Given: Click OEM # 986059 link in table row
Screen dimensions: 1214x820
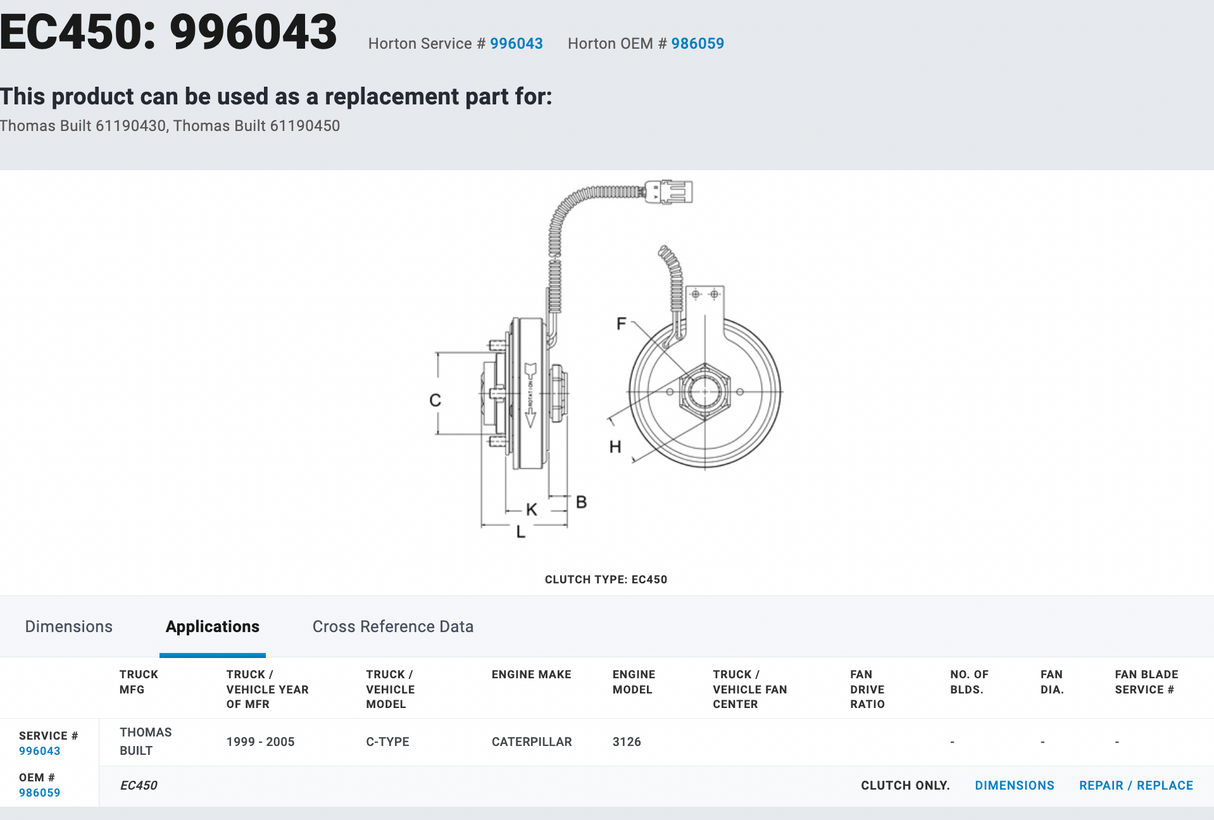Looking at the screenshot, I should [40, 793].
